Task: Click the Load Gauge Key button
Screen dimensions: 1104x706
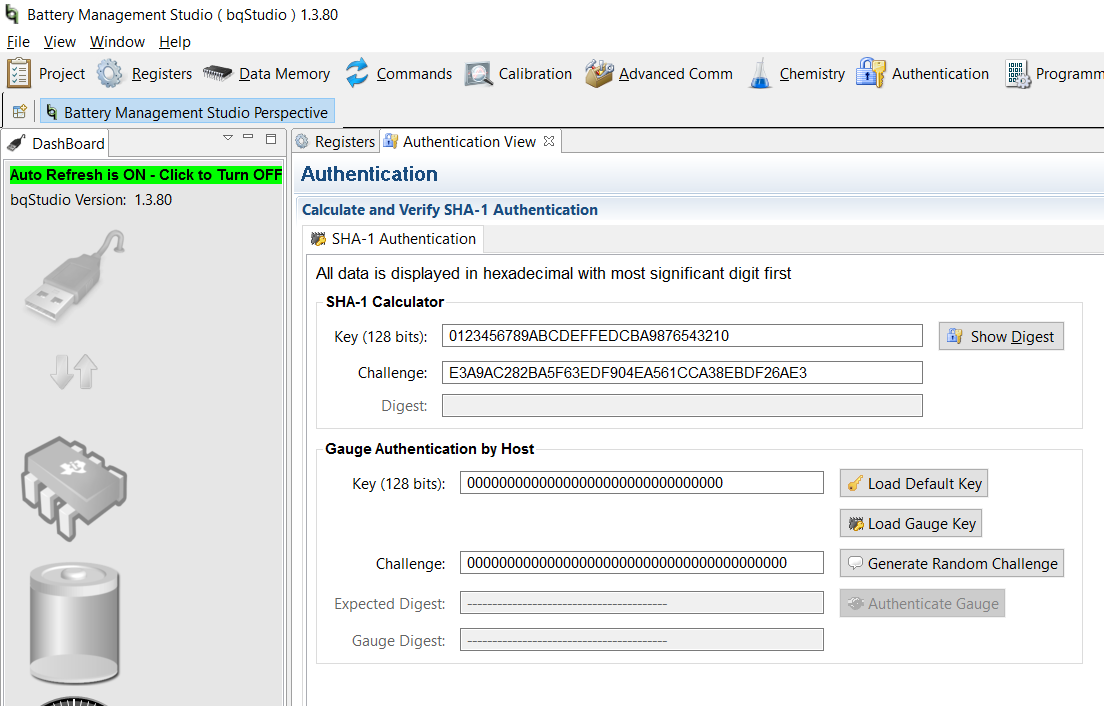Action: click(911, 524)
